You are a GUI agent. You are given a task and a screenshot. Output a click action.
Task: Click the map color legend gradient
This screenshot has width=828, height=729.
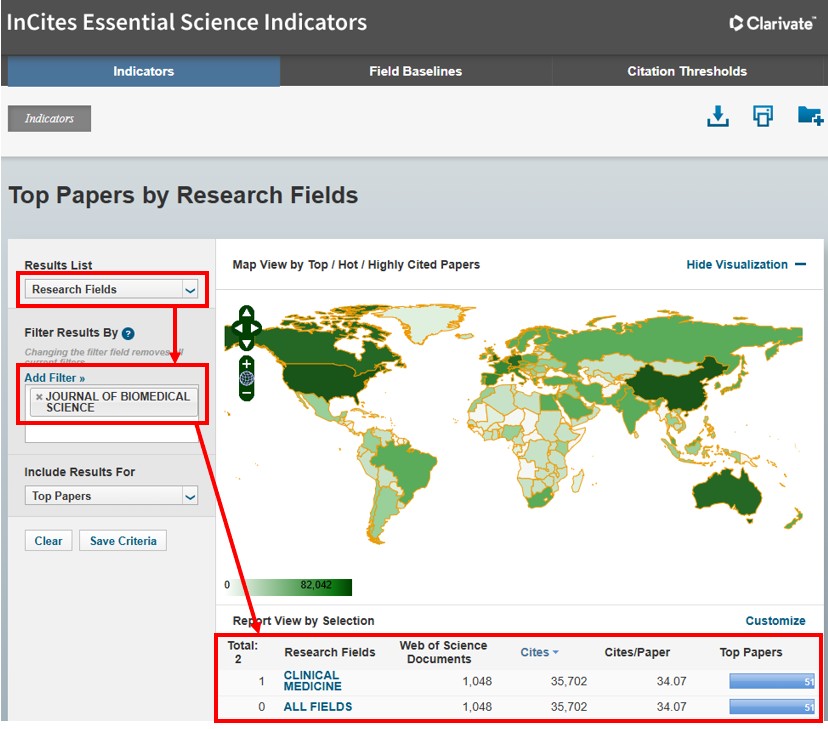pos(289,587)
